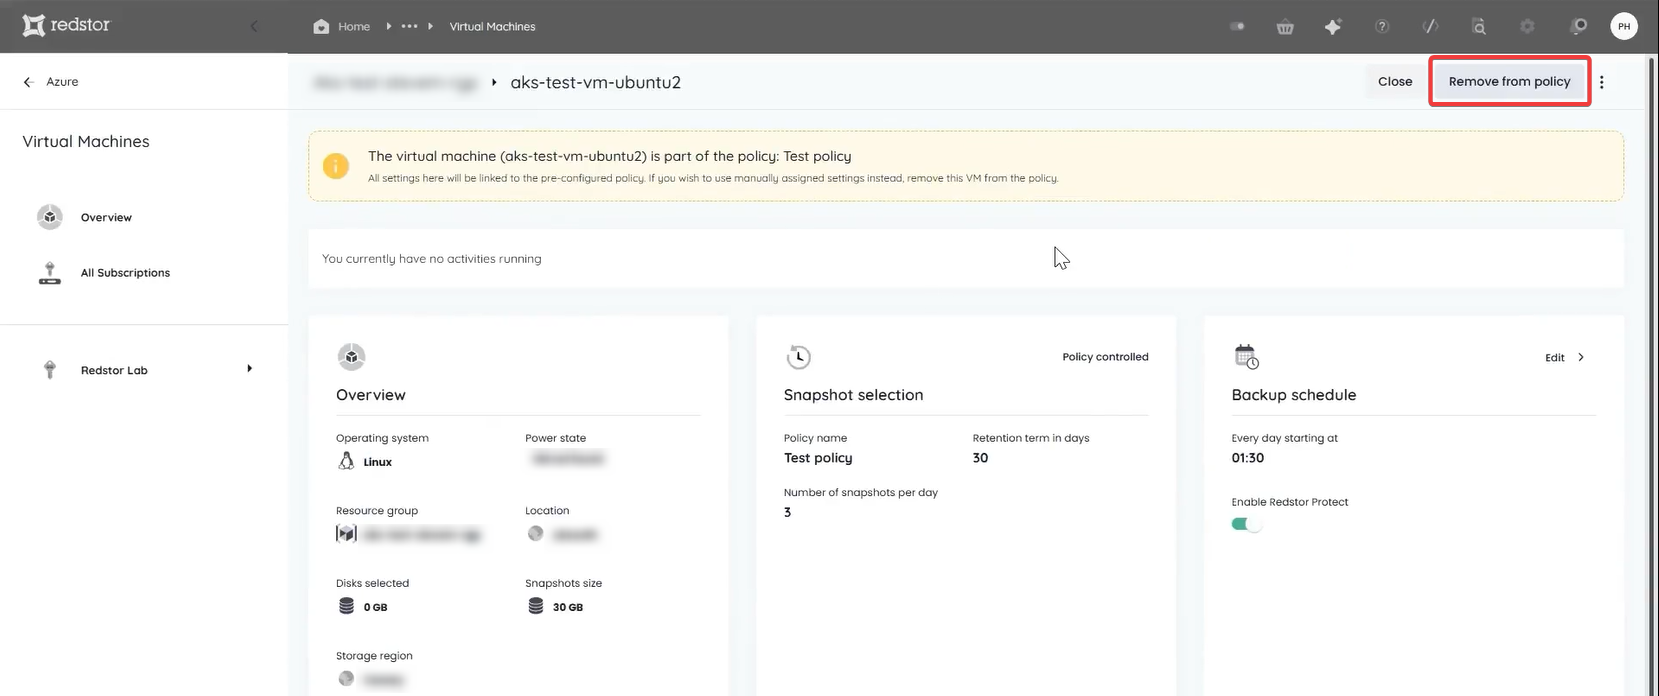Click the All Subscriptions icon
Image resolution: width=1659 pixels, height=696 pixels.
click(x=50, y=273)
